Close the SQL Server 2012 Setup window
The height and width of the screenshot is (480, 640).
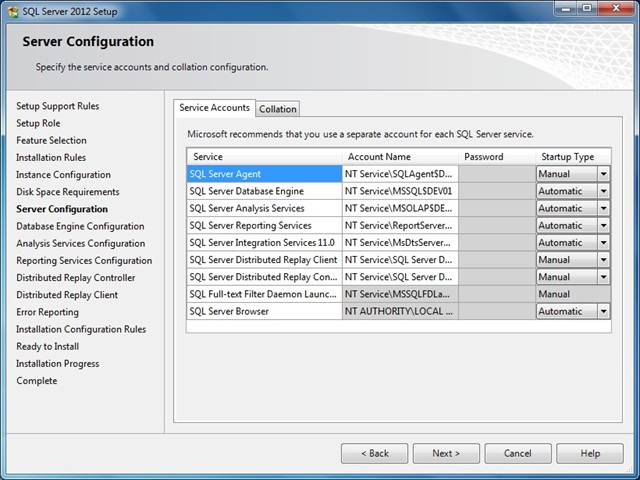[616, 8]
